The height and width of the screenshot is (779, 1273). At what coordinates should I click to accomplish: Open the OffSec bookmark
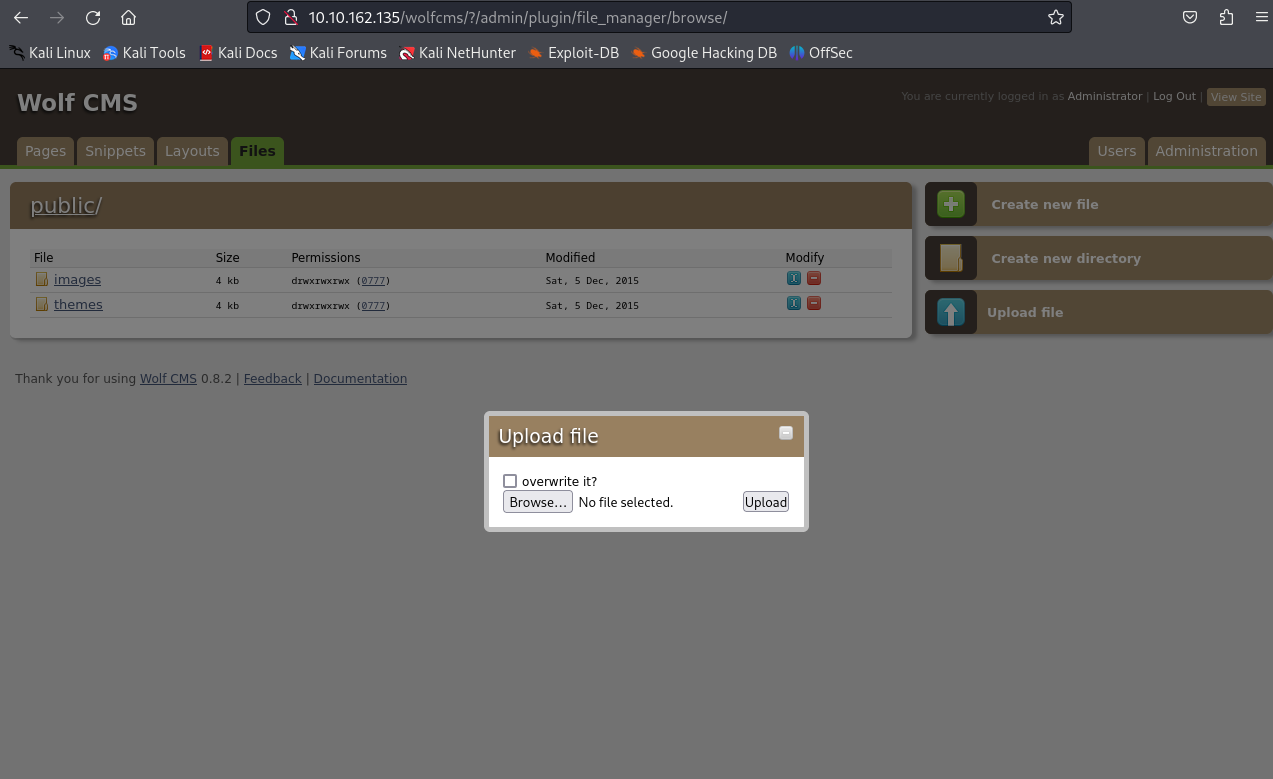[821, 53]
